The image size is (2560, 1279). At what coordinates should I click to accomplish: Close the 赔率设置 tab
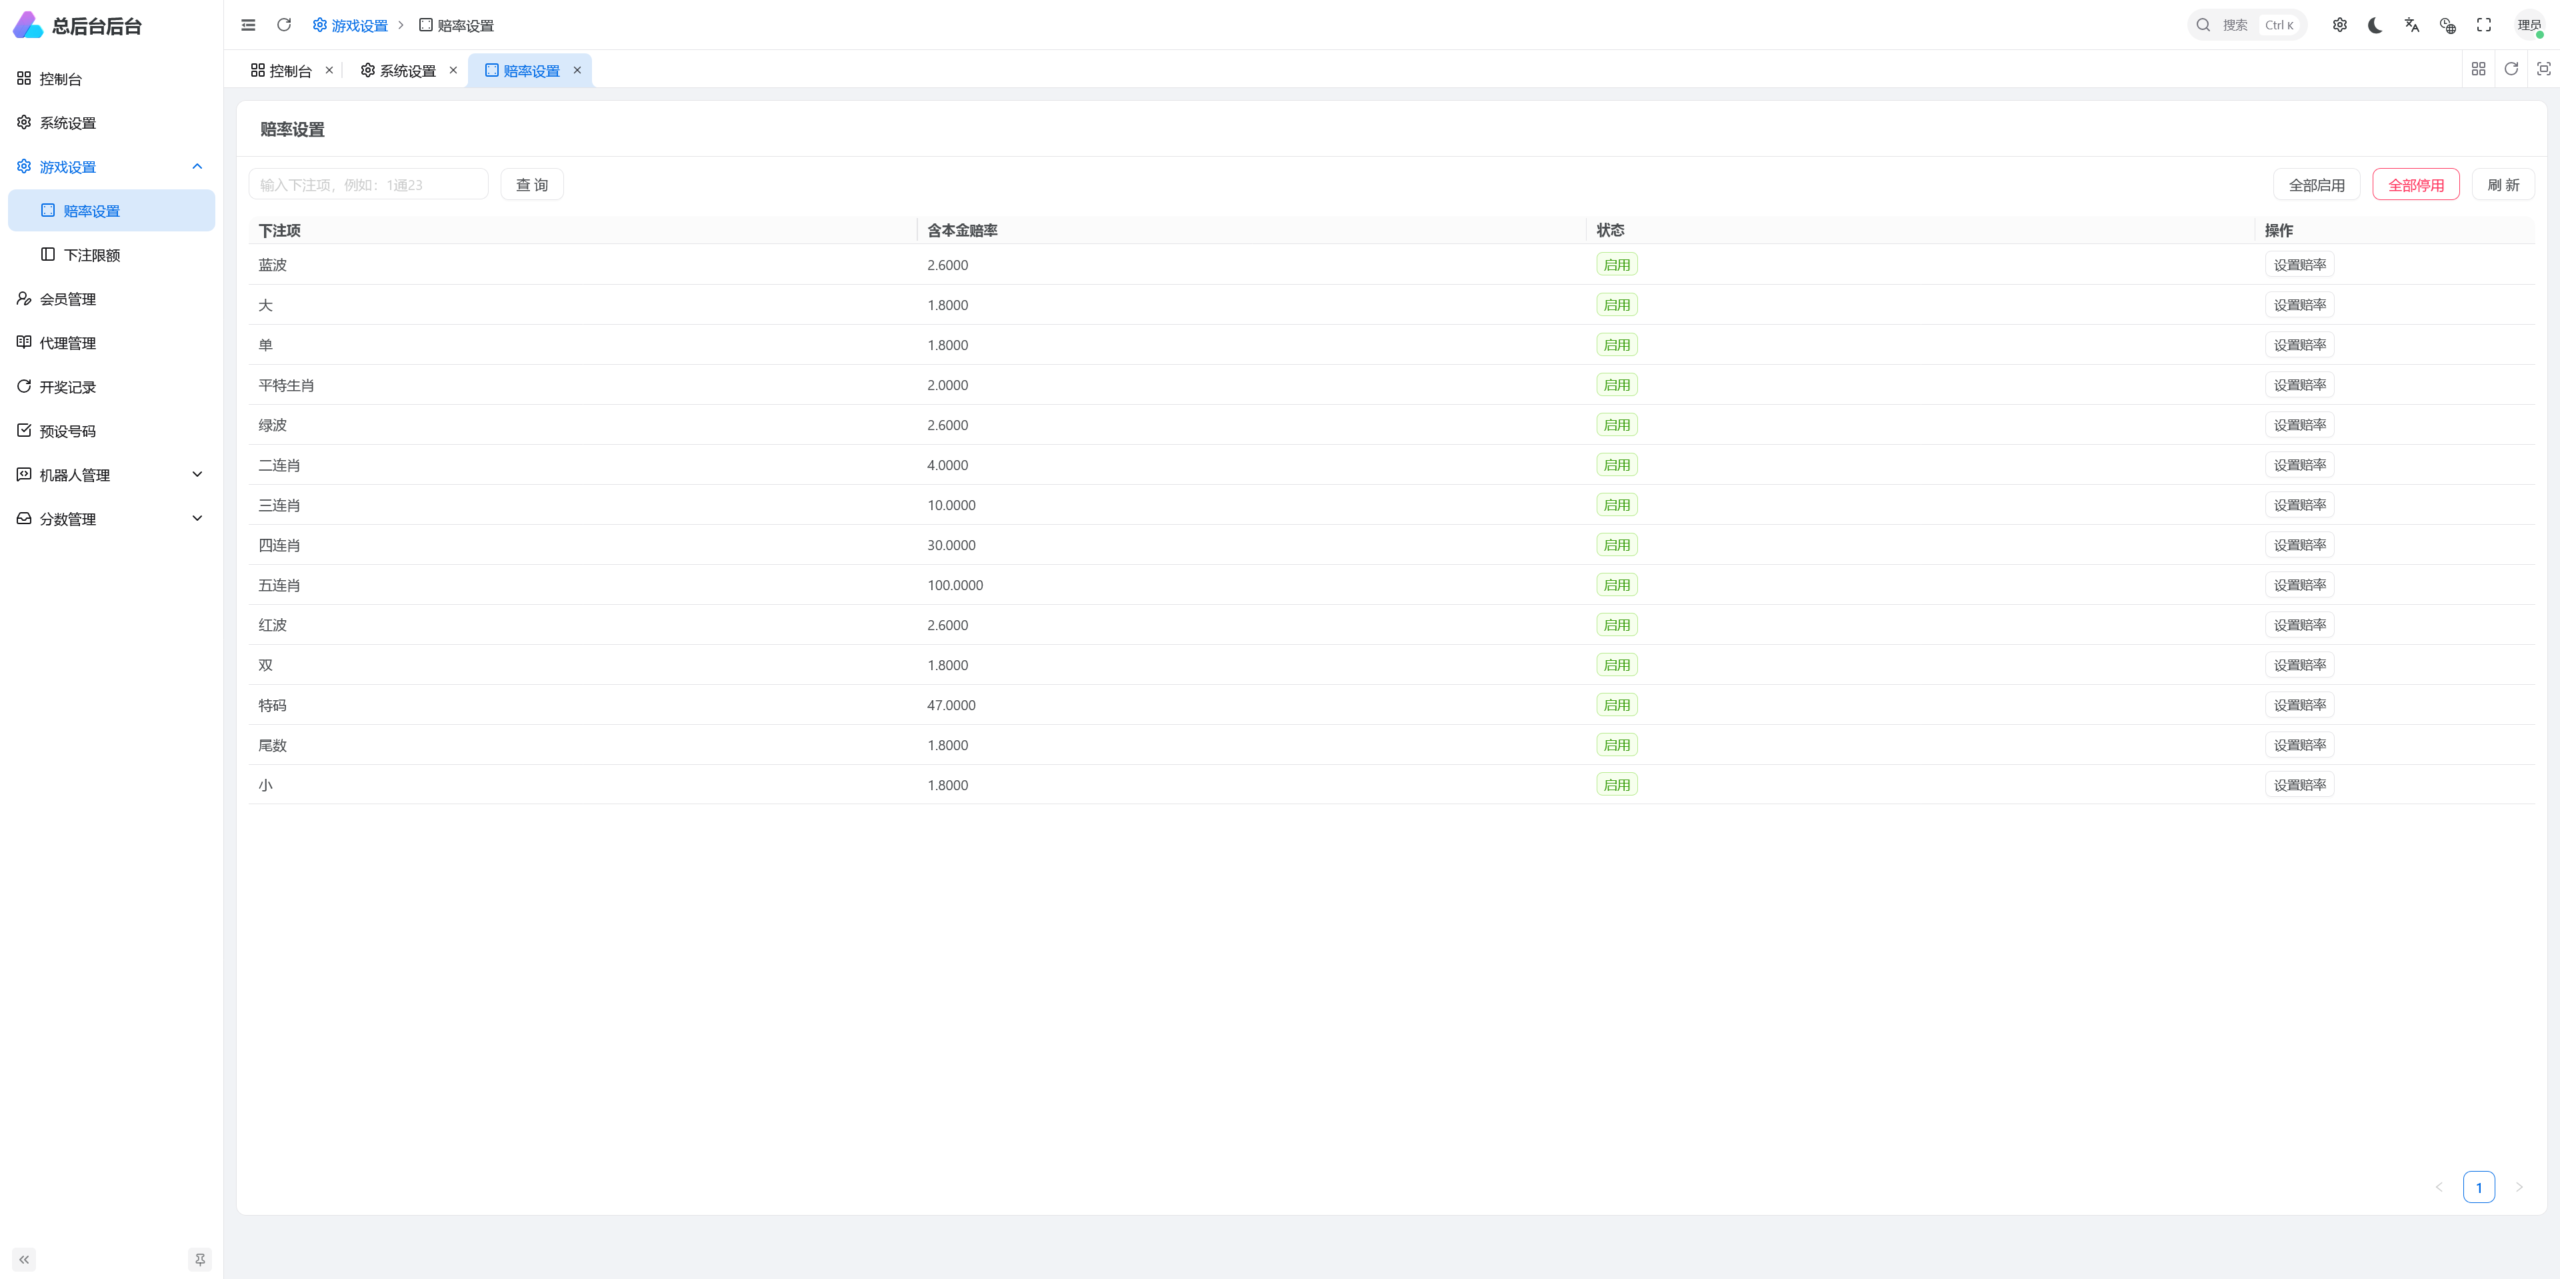577,70
